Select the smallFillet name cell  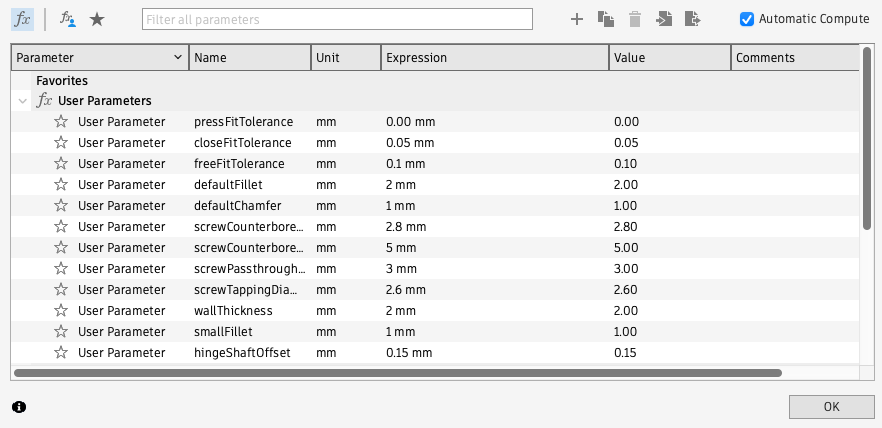[x=250, y=331]
